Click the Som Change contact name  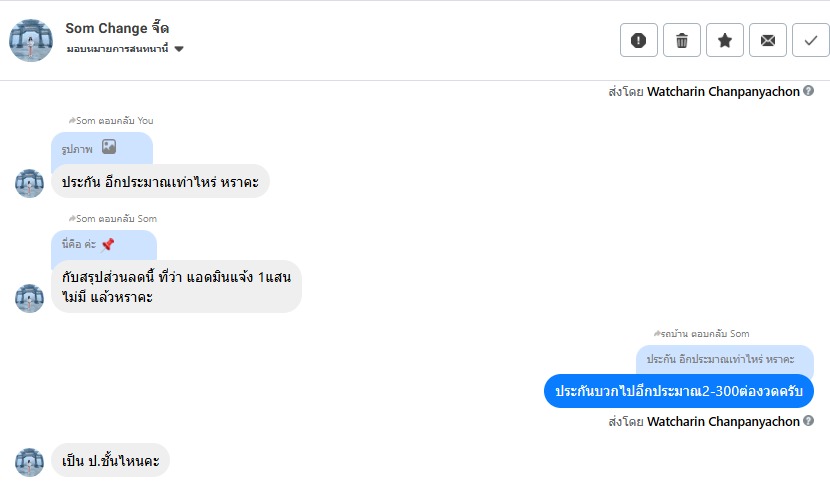coord(117,28)
